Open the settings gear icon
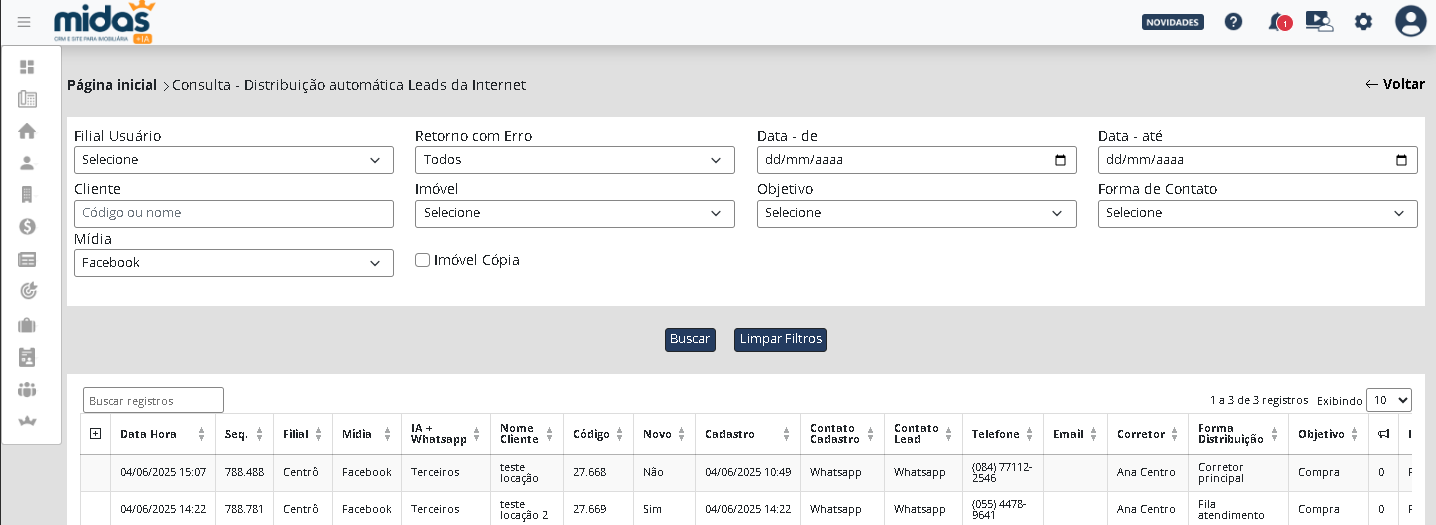The height and width of the screenshot is (525, 1436). point(1363,21)
